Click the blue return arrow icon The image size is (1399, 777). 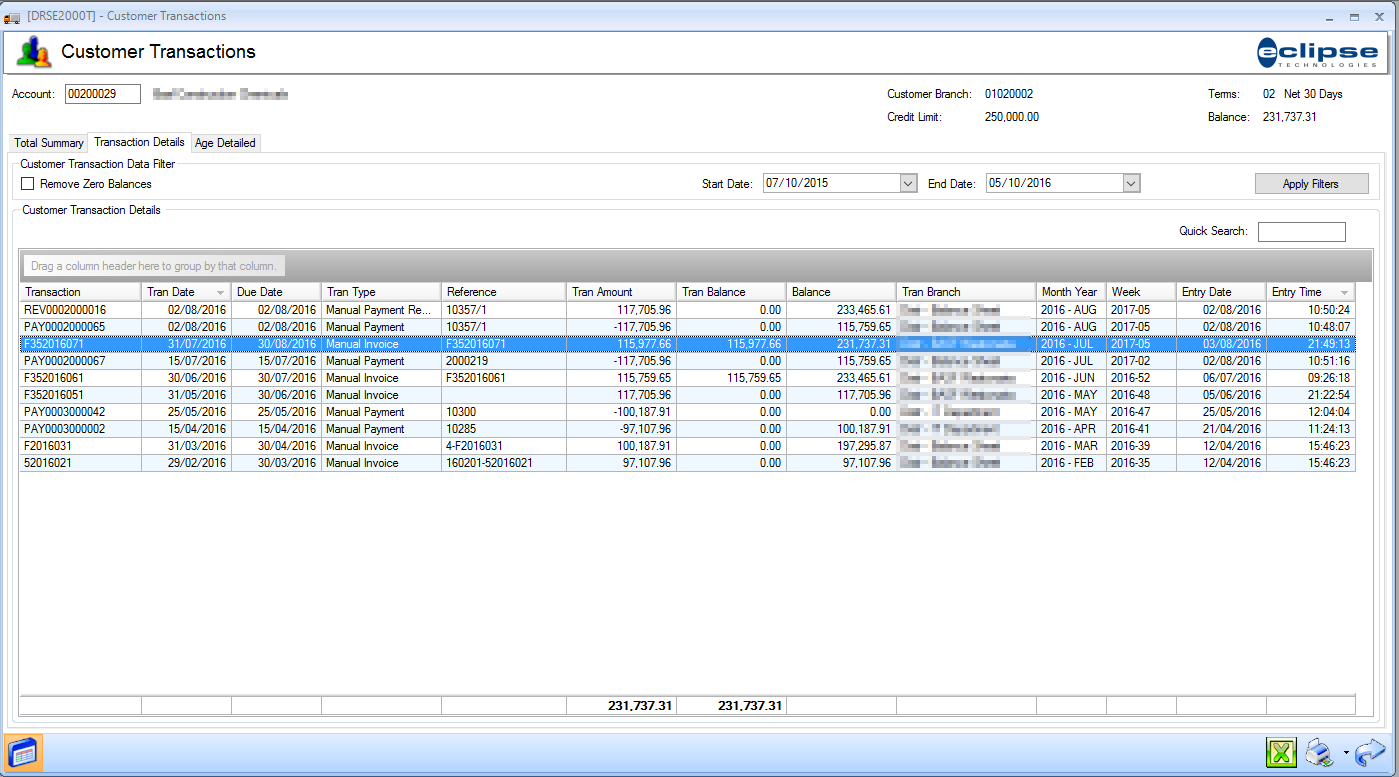click(1369, 753)
